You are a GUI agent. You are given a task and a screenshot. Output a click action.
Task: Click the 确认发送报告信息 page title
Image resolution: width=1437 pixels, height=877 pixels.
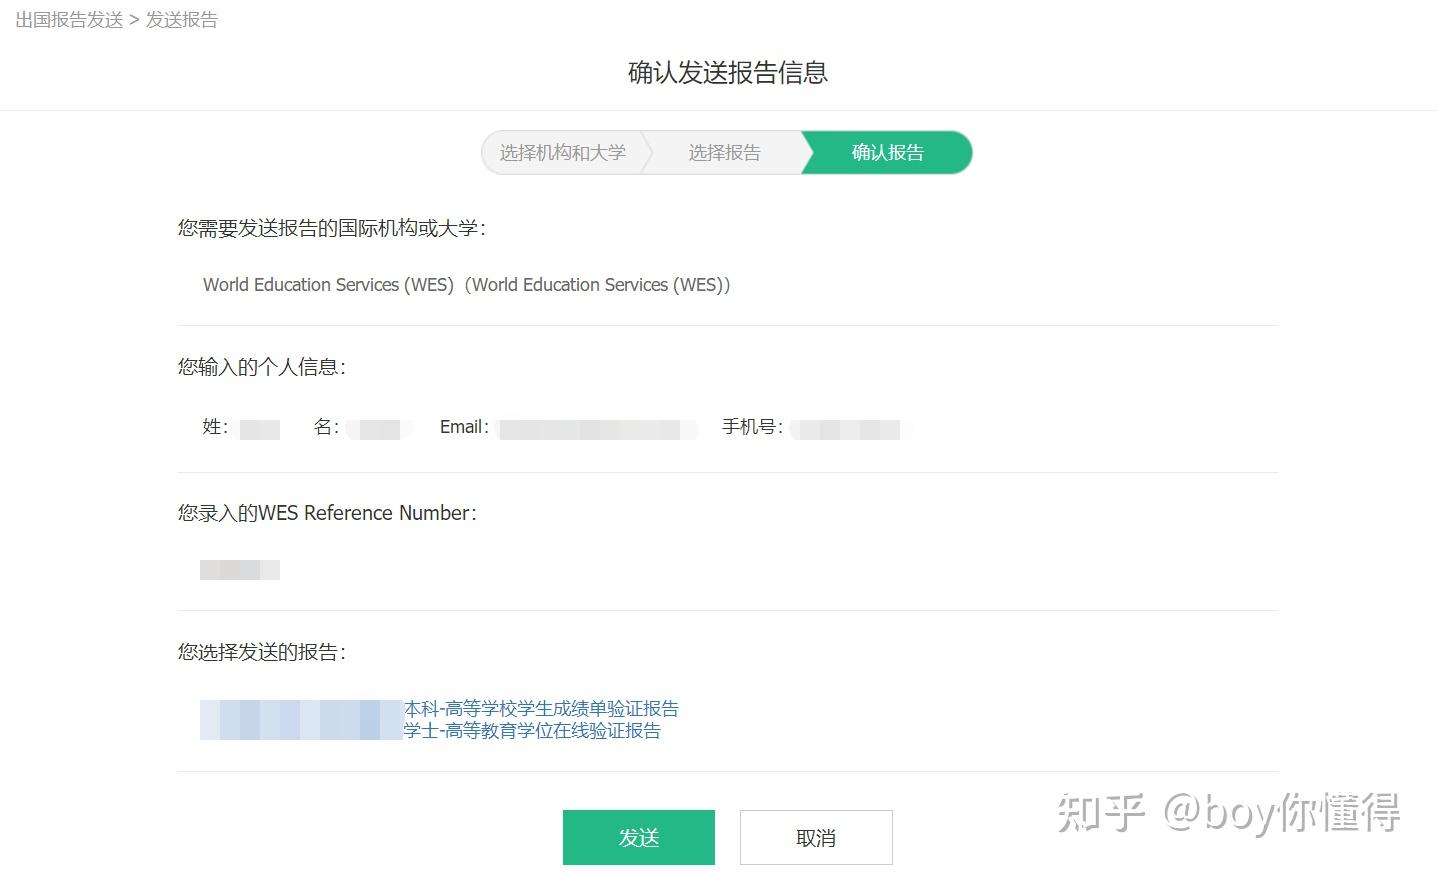coord(728,72)
